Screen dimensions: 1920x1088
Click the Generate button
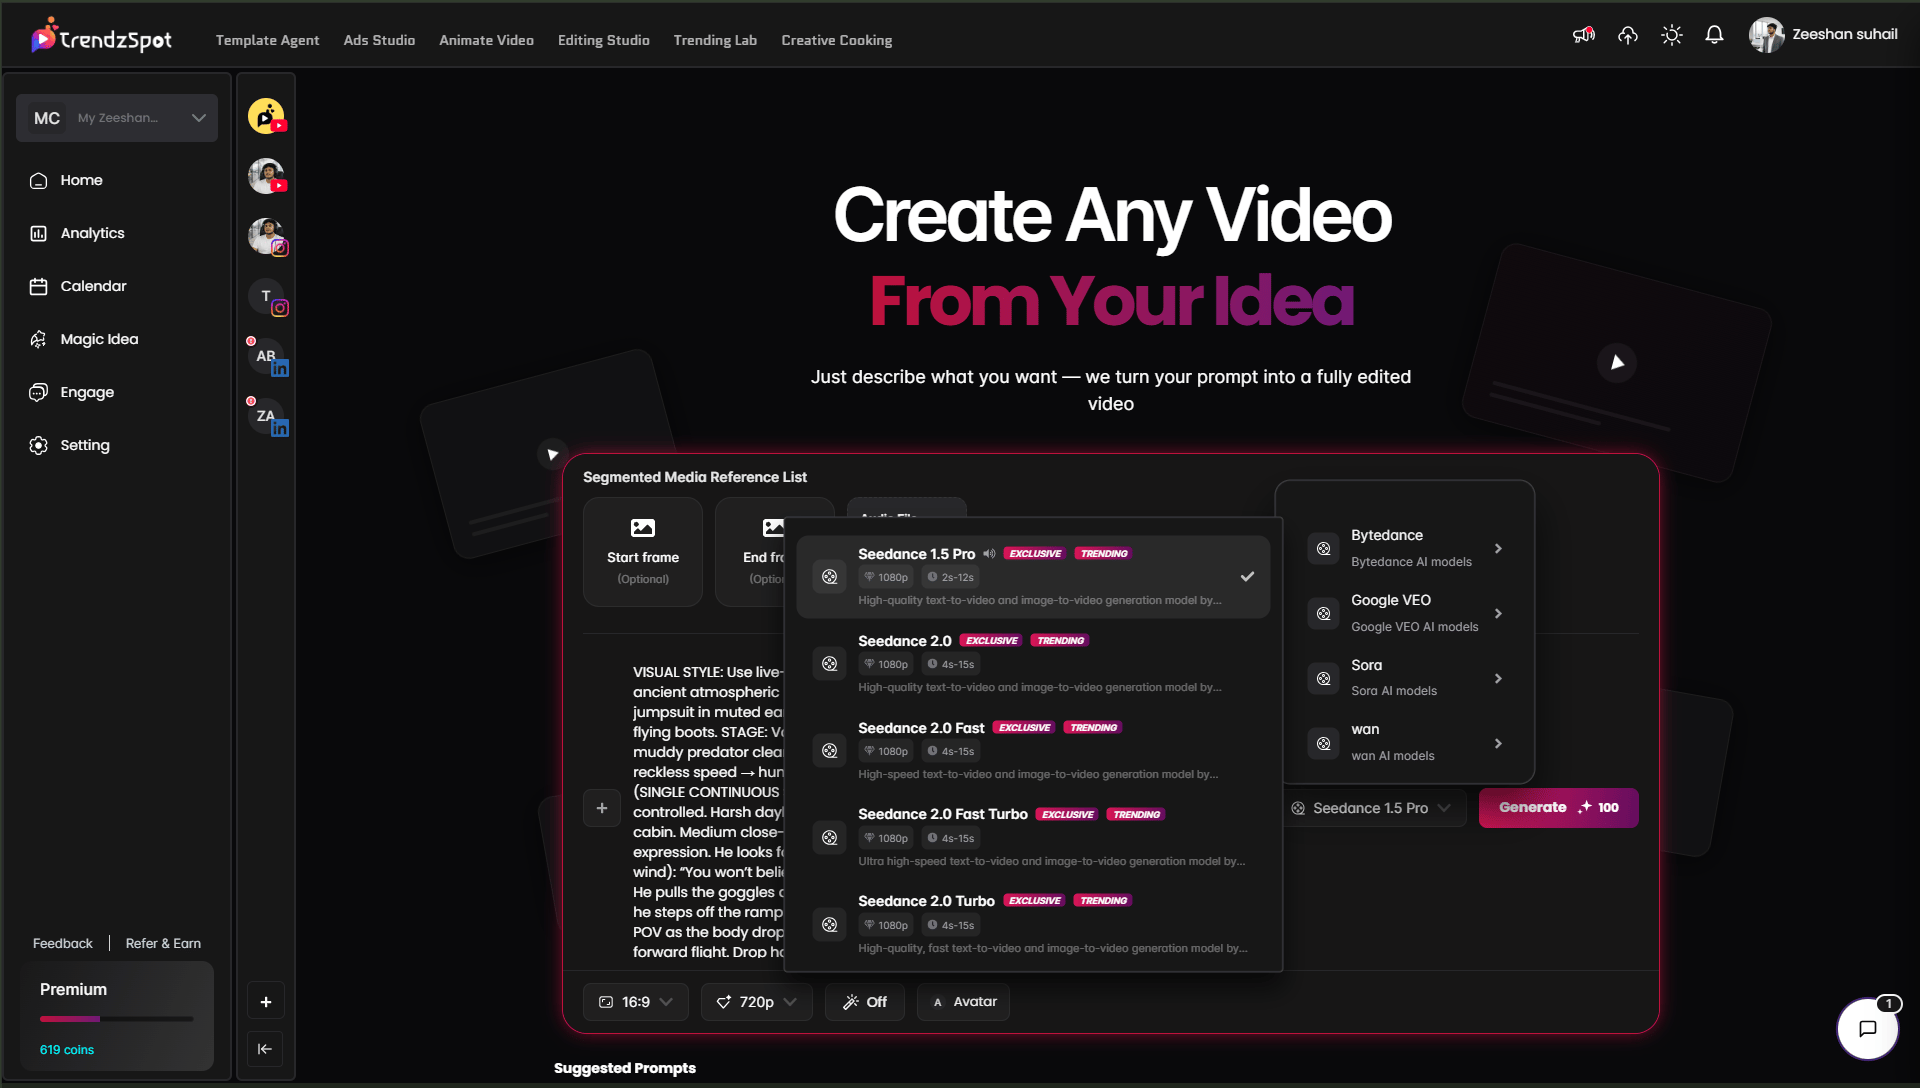coord(1558,808)
